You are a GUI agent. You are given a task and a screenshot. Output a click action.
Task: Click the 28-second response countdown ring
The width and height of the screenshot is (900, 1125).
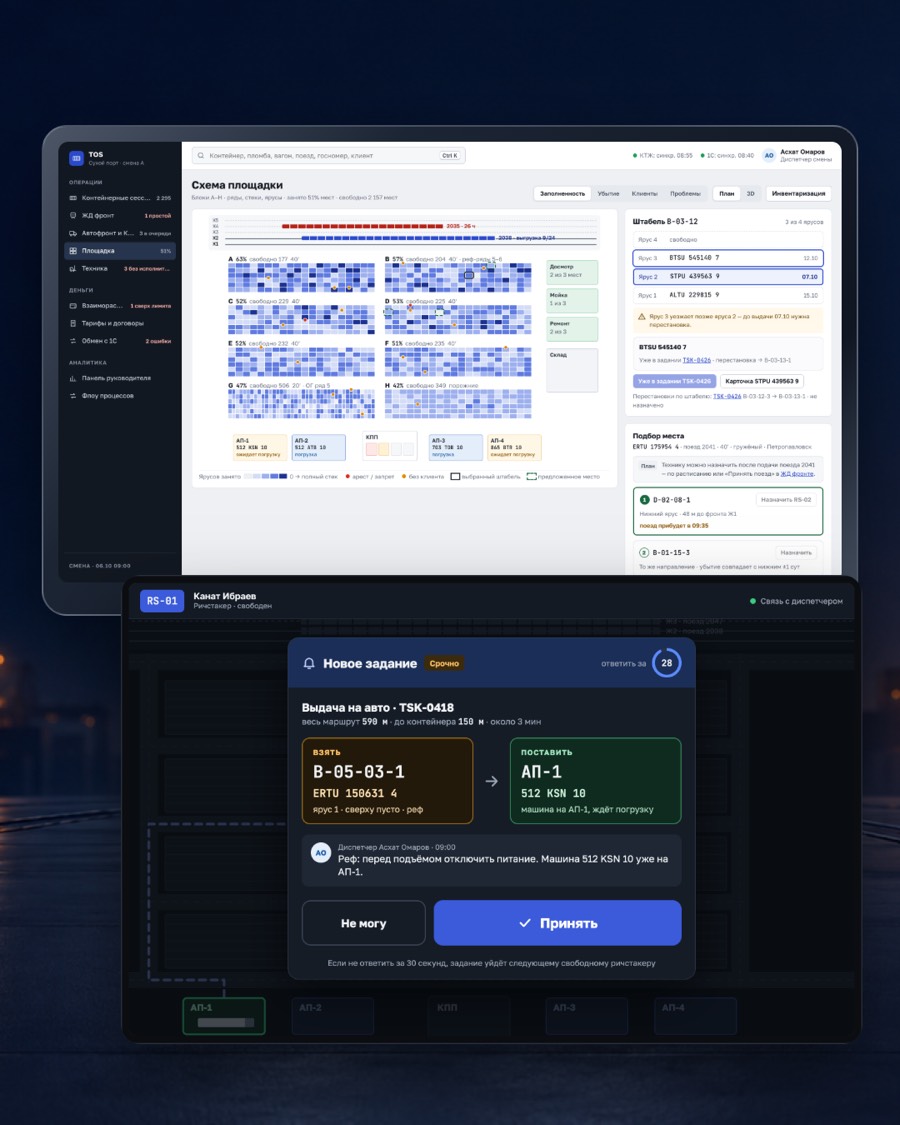click(667, 663)
